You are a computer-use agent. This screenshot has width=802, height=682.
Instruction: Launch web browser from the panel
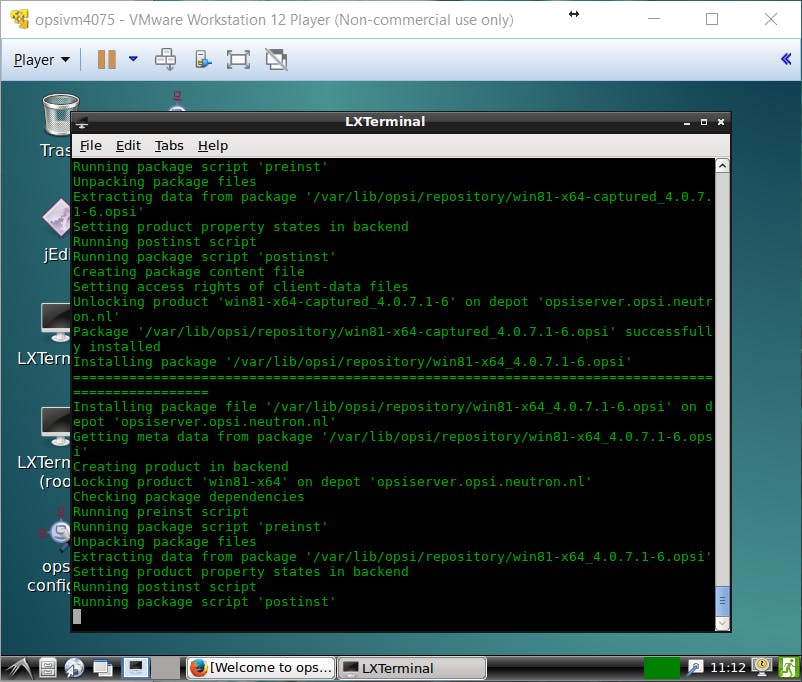pyautogui.click(x=75, y=668)
